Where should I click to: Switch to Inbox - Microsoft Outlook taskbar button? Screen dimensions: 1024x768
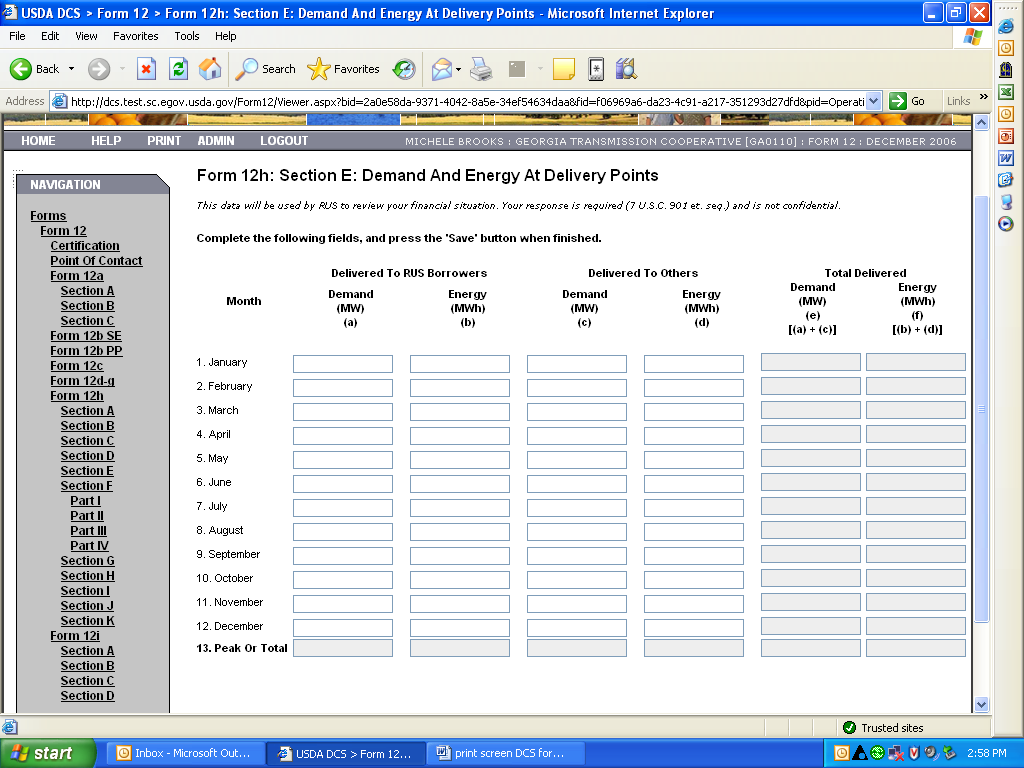[x=189, y=753]
